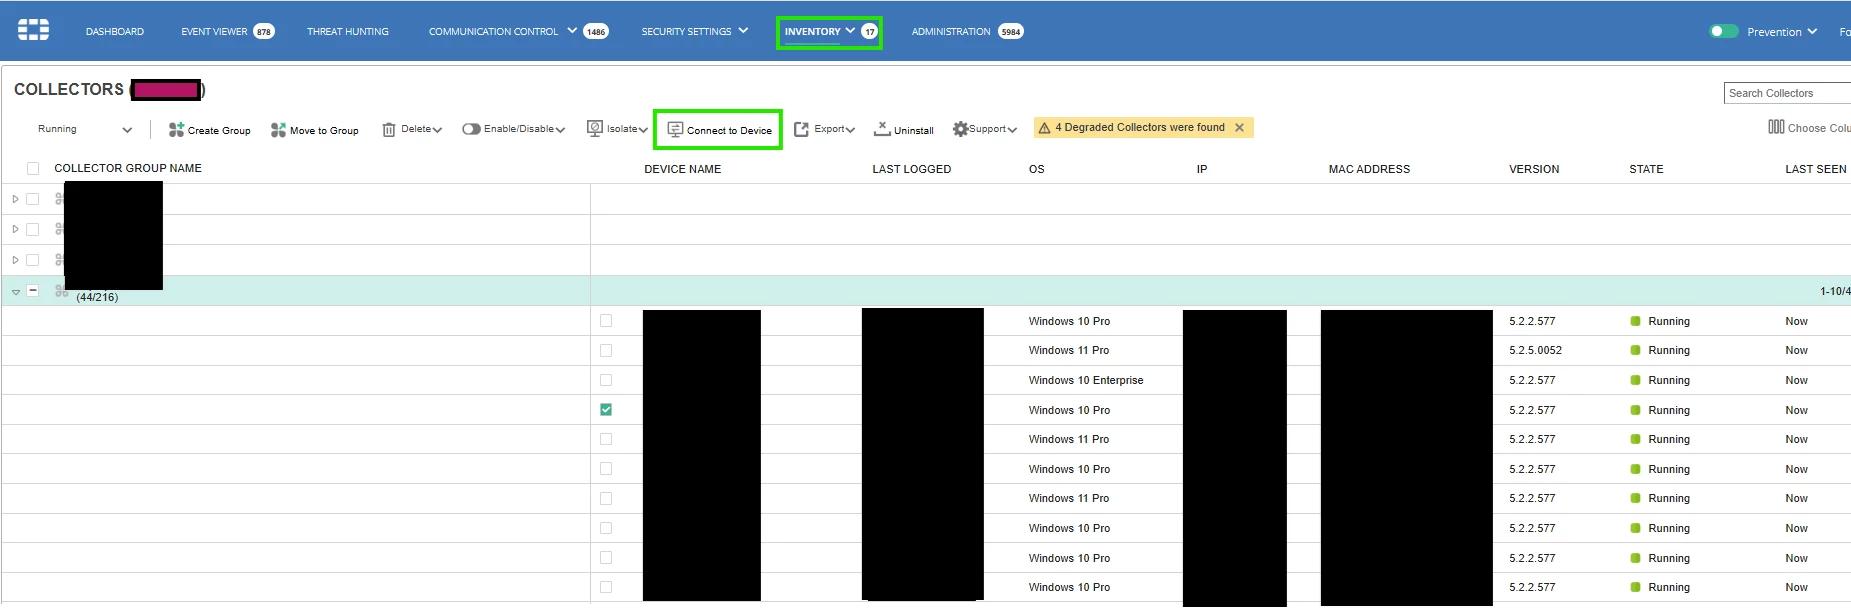Open Communication Control menu
This screenshot has height=610, width=1851.
494,32
